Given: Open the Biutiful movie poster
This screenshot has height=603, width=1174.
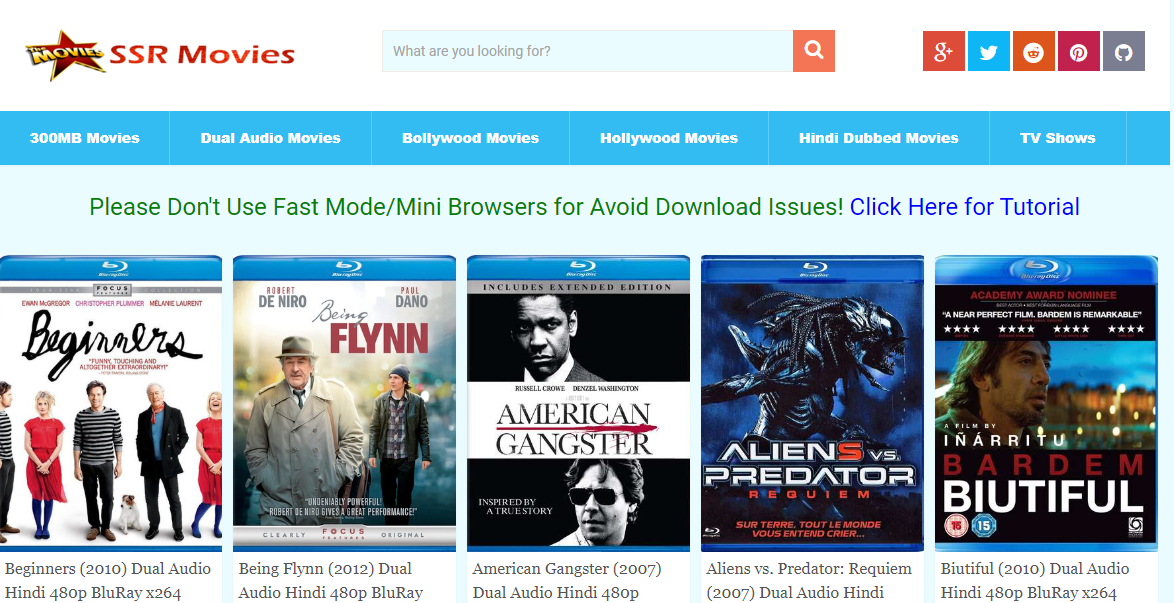Looking at the screenshot, I should click(1046, 403).
